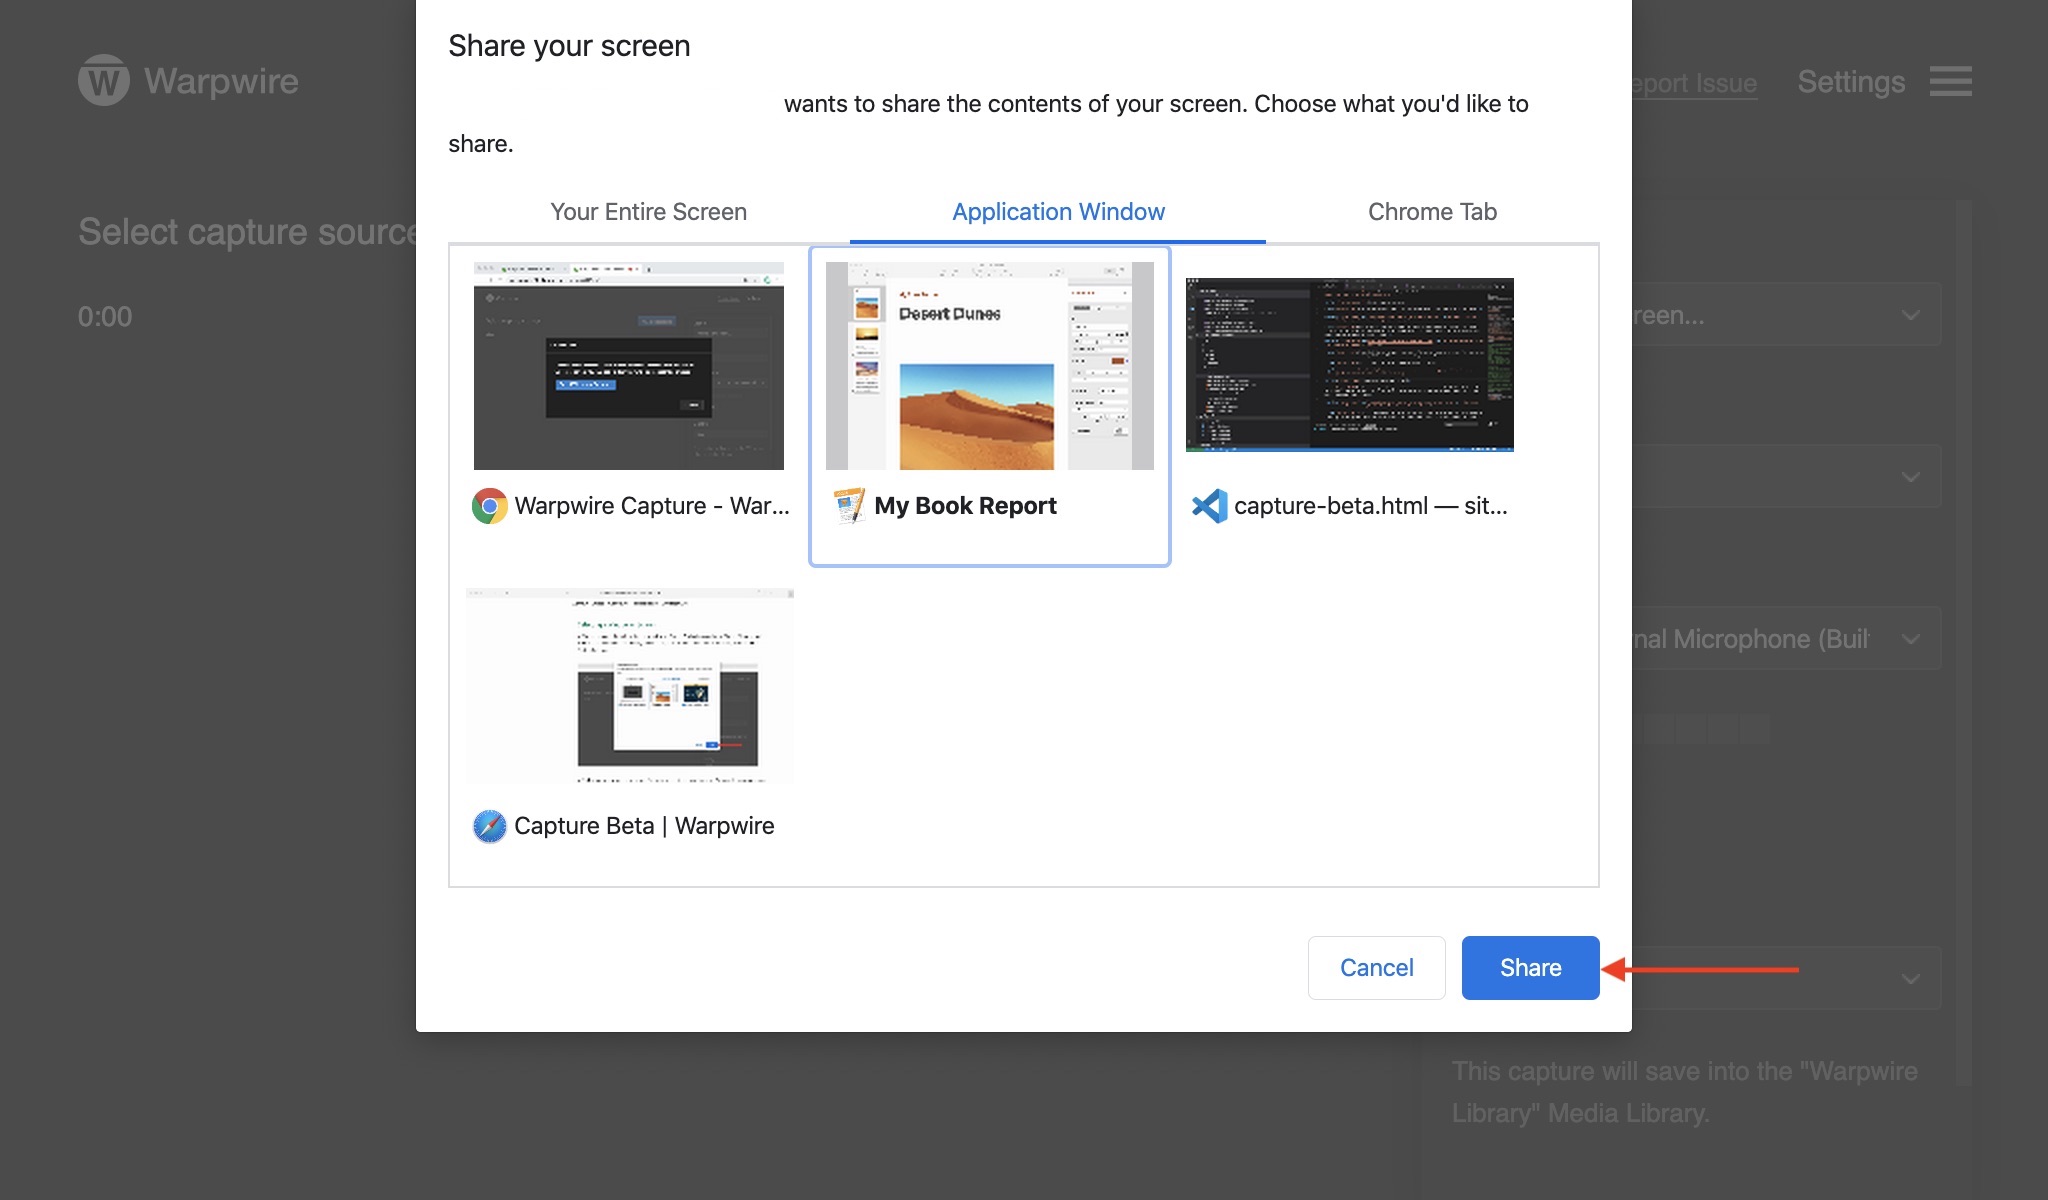This screenshot has width=2048, height=1200.
Task: Click the 'capture-beta.html — sit...' label
Action: (1370, 506)
